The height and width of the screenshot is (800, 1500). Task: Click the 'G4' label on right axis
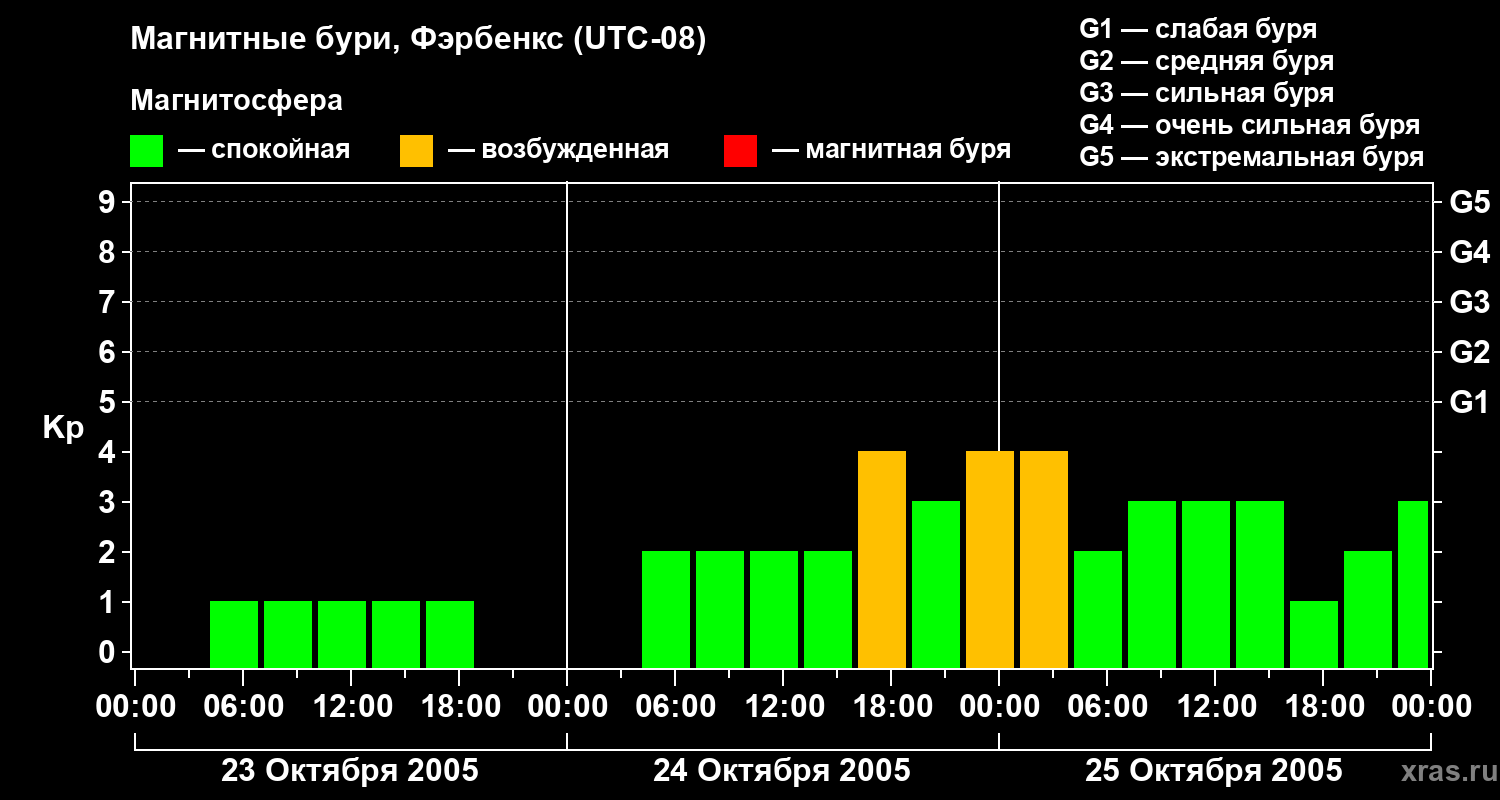[1469, 252]
